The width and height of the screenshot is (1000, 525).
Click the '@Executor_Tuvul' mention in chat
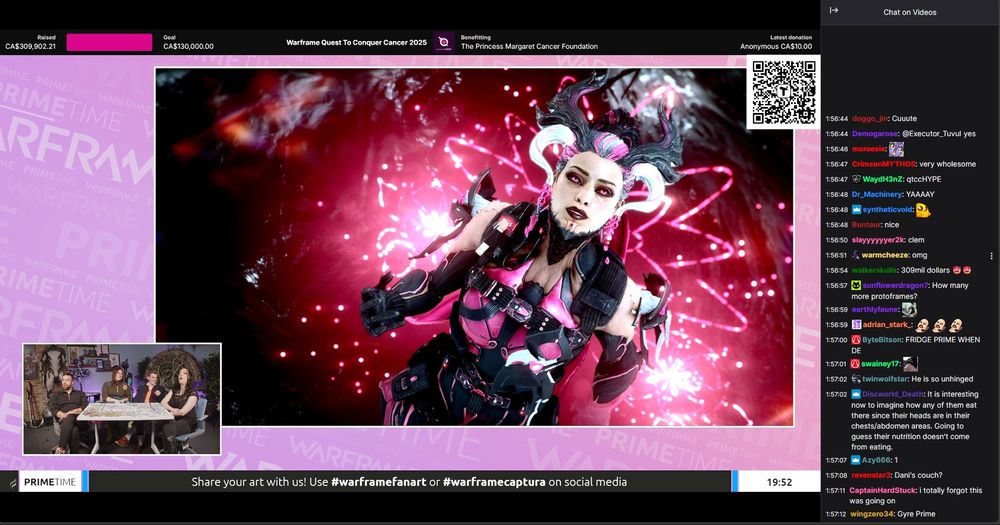931,134
